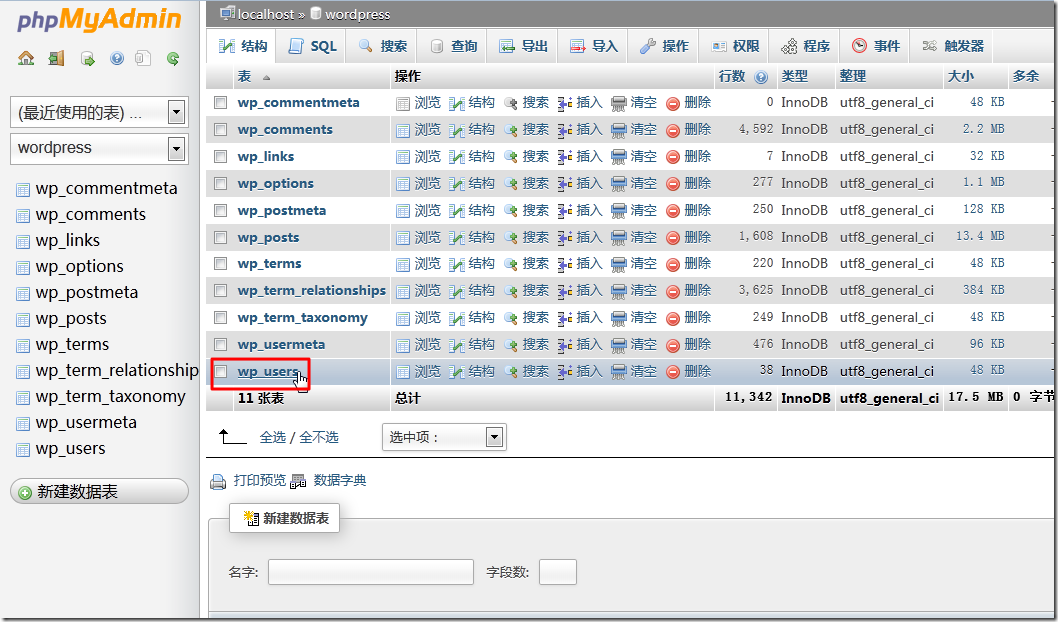1058x622 pixels.
Task: Click Insert icon for wp_postmeta row
Action: coord(565,210)
